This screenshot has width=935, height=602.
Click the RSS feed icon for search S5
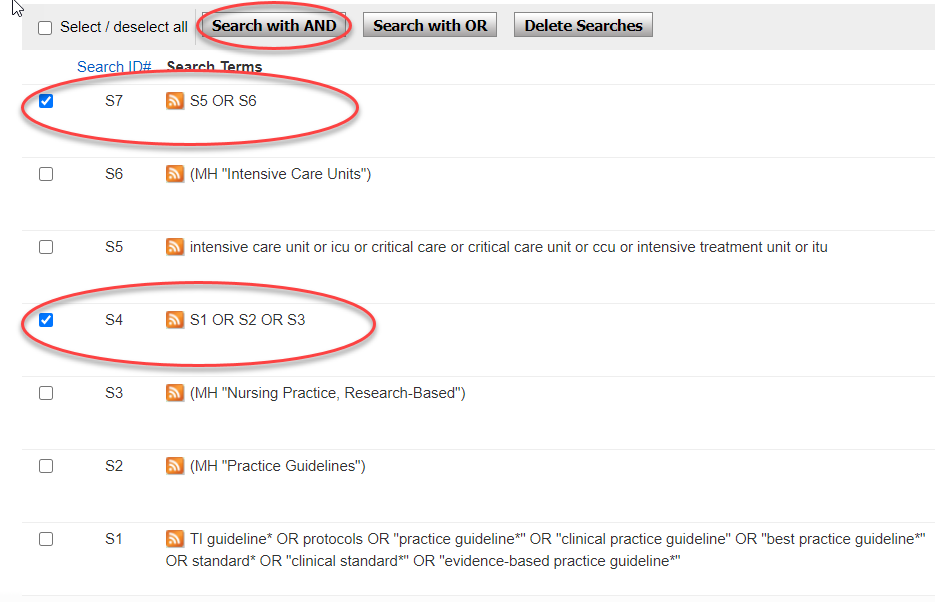point(175,247)
